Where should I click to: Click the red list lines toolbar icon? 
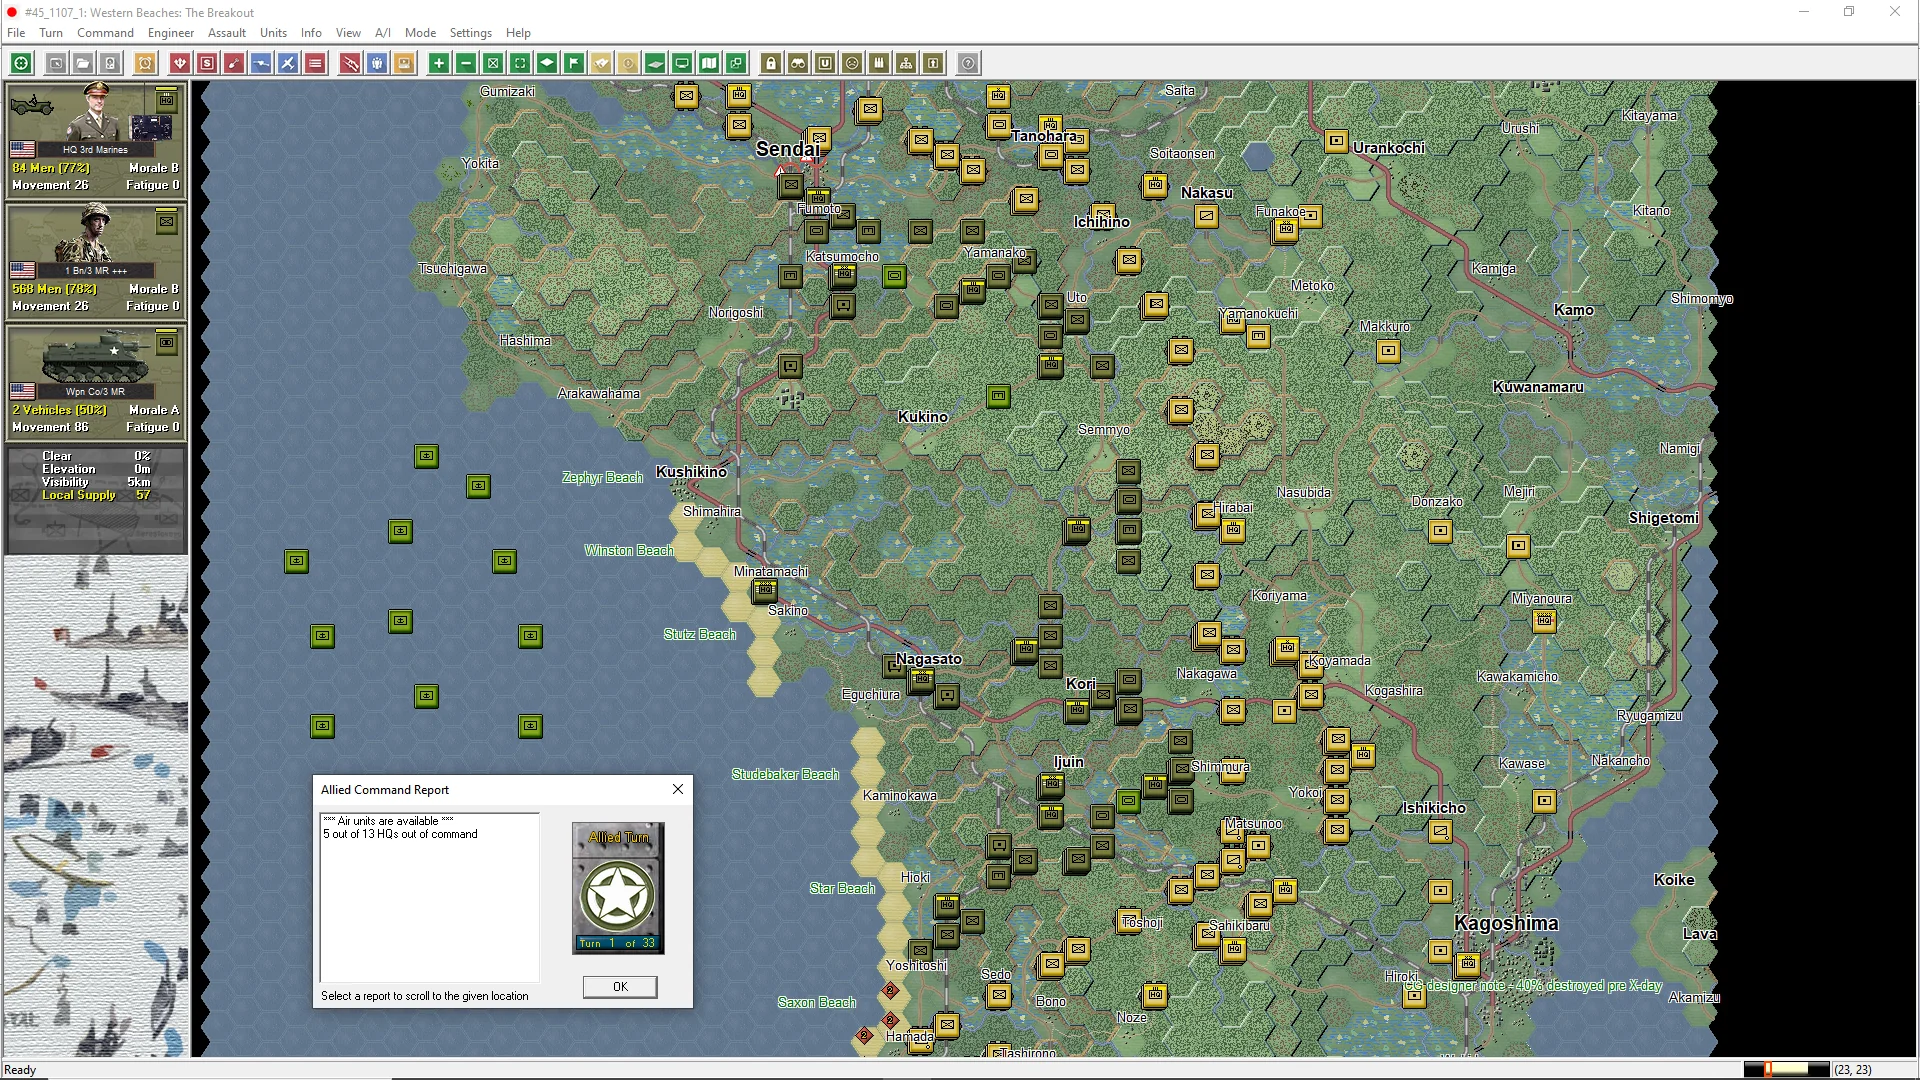[315, 63]
